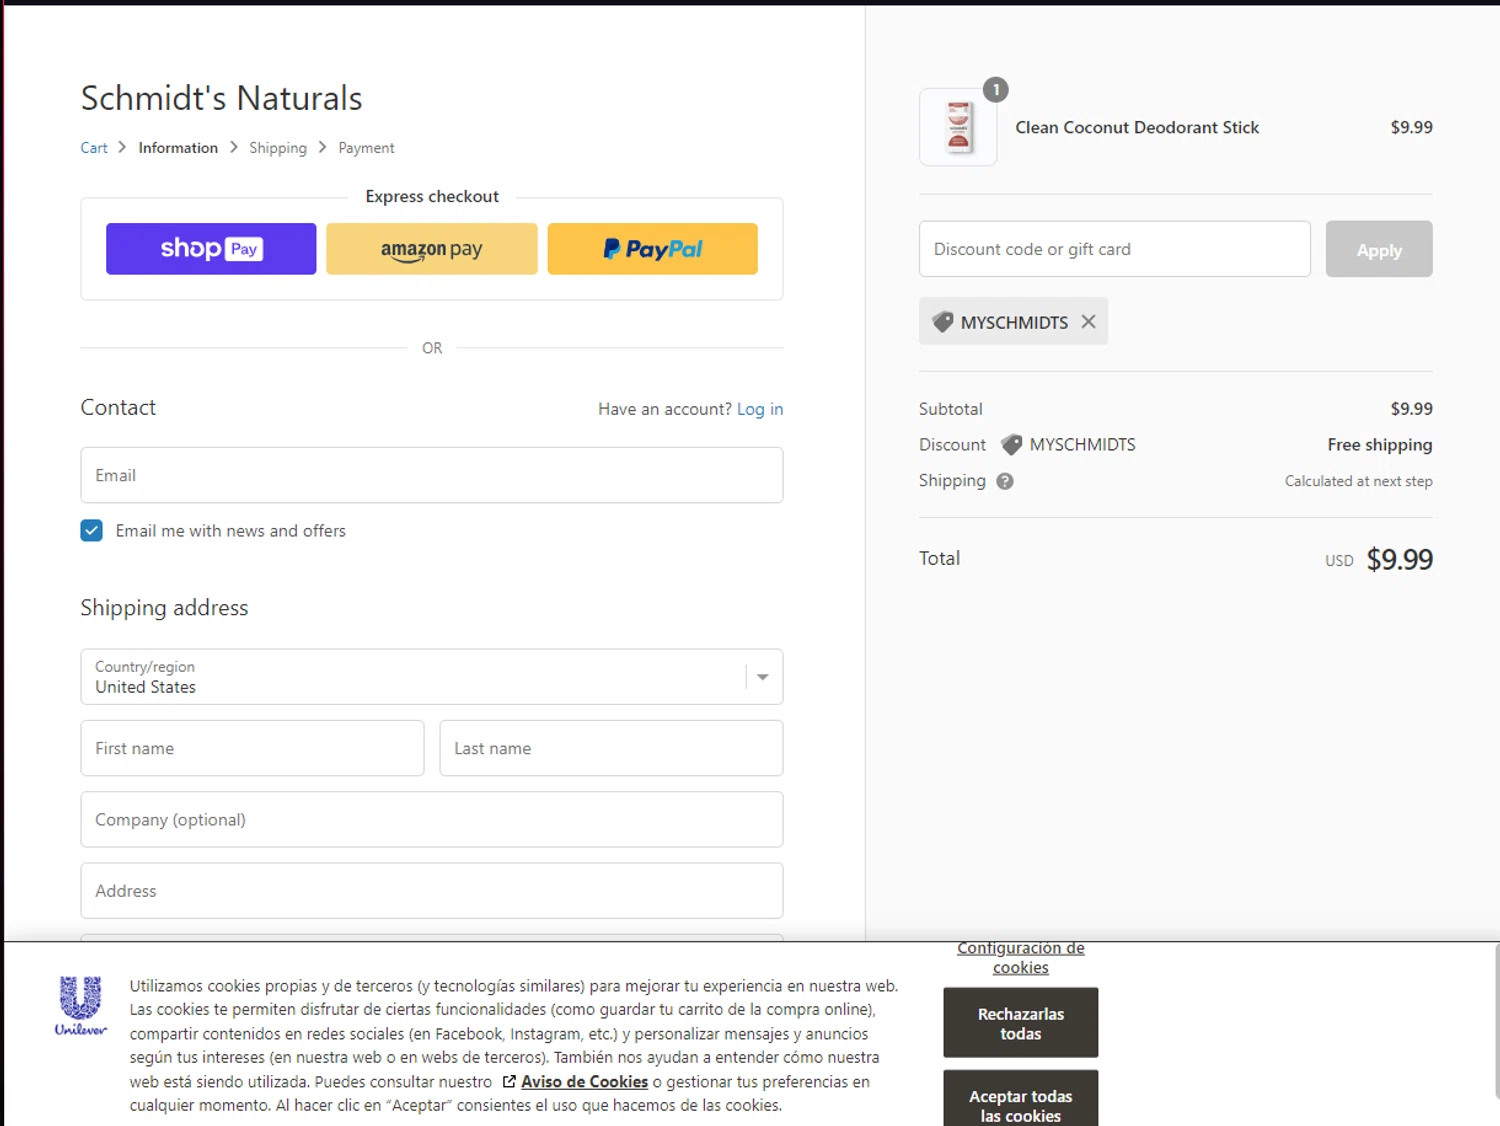
Task: Remove the MYSCHMIDTS discount code tag
Action: tap(1089, 322)
